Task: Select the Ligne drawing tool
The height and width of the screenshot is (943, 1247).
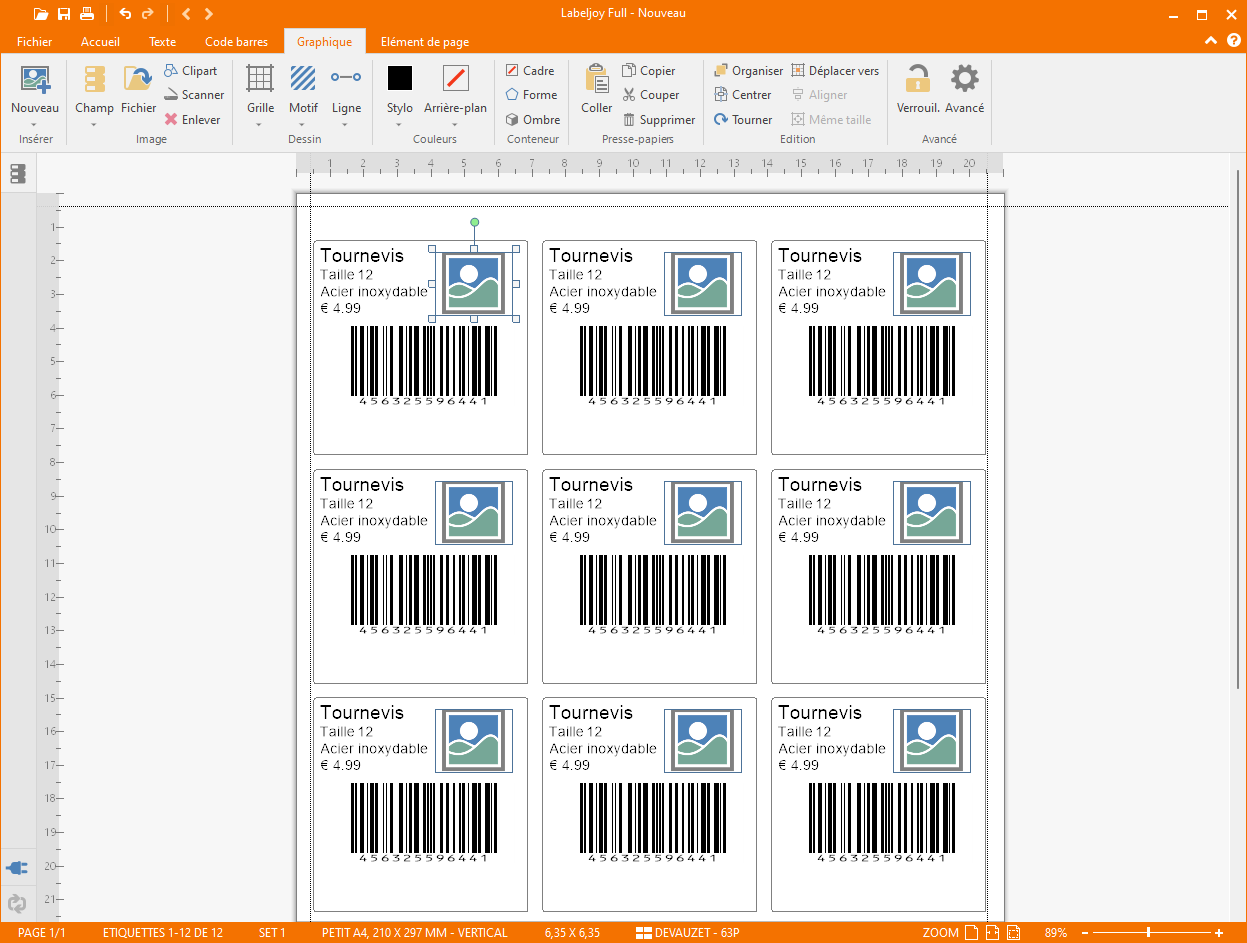Action: (x=346, y=89)
